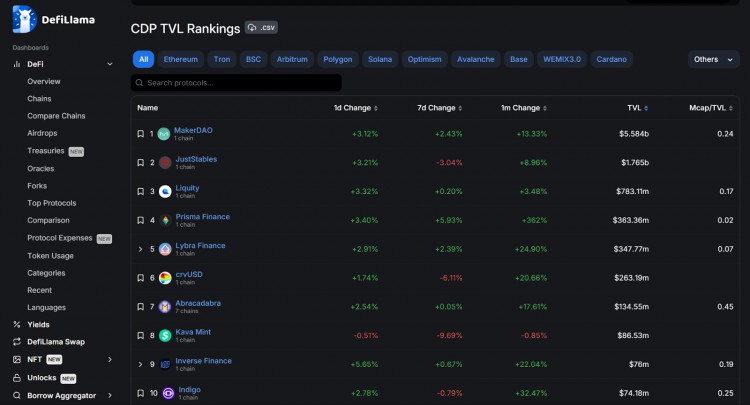Click the Liquity protocol logo
The height and width of the screenshot is (405, 750).
[x=165, y=191]
